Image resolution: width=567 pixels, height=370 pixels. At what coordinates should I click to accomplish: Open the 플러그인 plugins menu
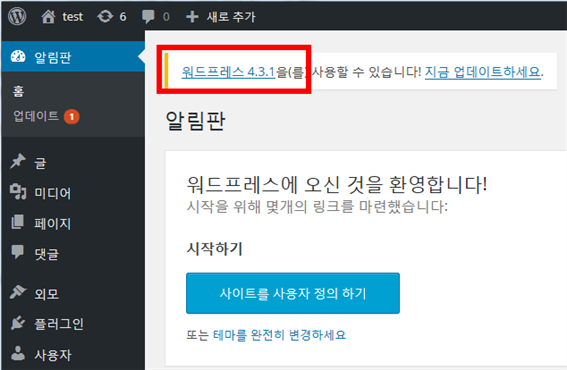pyautogui.click(x=59, y=324)
